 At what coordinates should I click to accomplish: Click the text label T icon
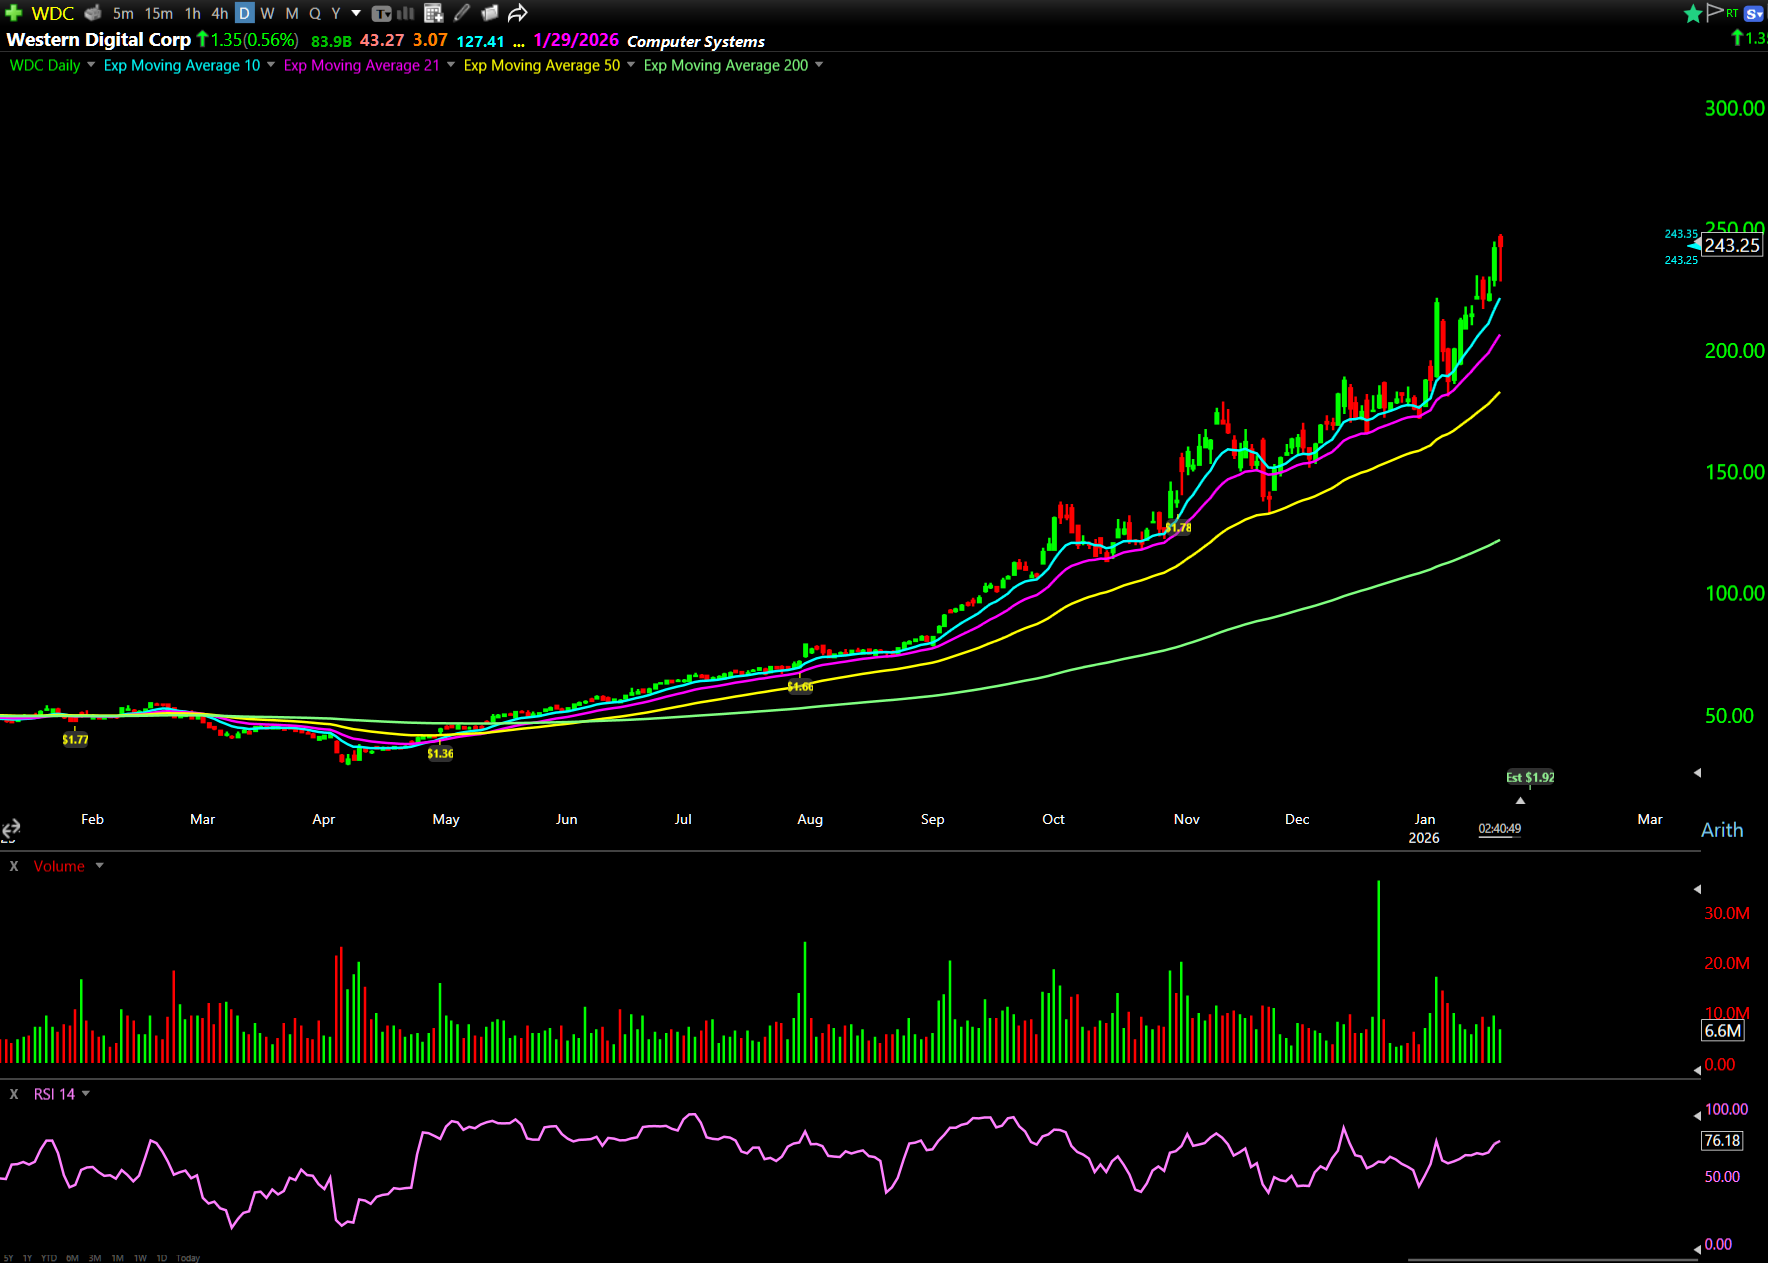381,13
